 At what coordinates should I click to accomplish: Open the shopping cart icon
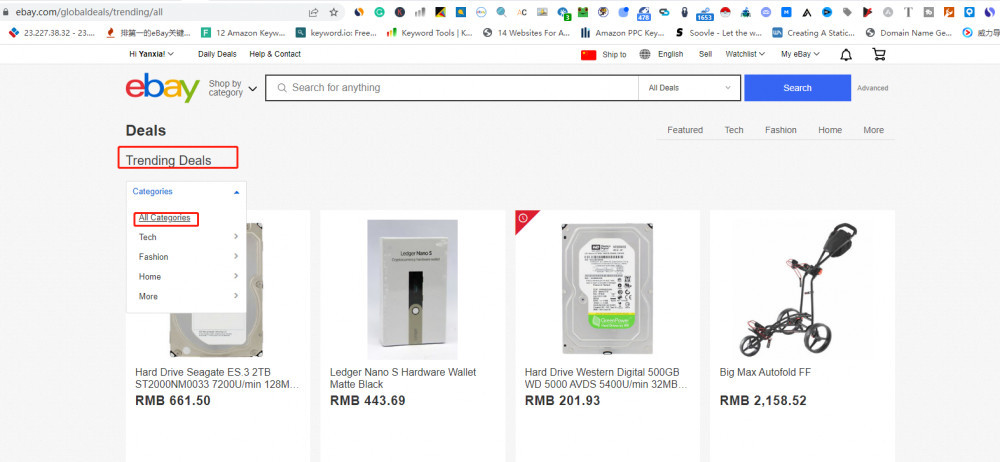879,54
